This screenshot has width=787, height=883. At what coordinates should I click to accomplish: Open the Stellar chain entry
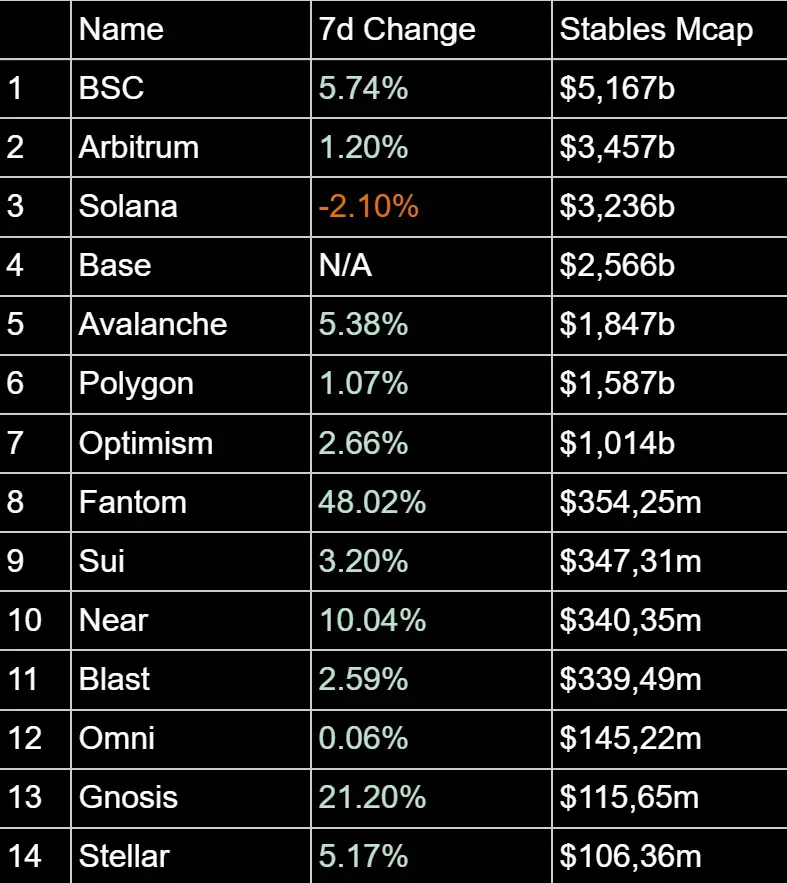[124, 856]
